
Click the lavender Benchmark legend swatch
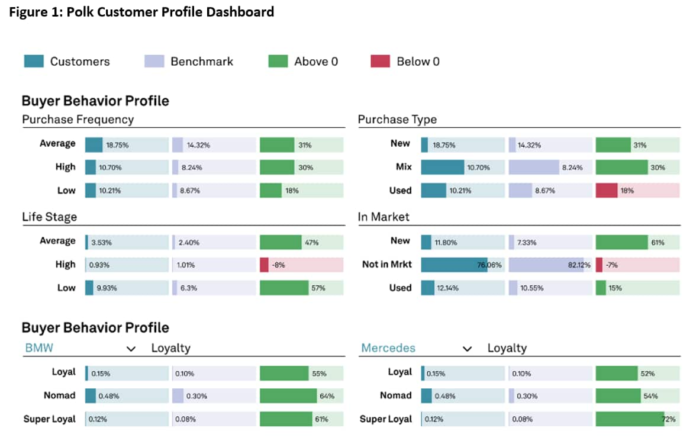click(x=157, y=62)
